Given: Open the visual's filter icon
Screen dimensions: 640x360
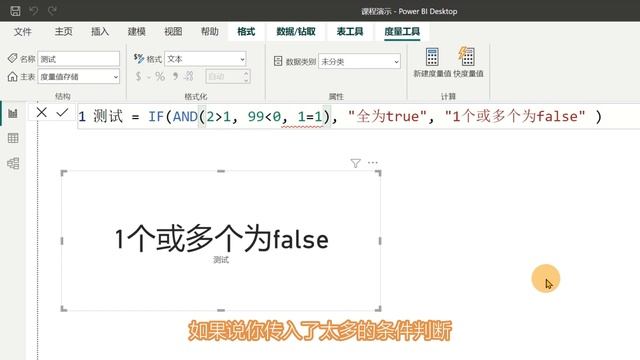Looking at the screenshot, I should [356, 163].
